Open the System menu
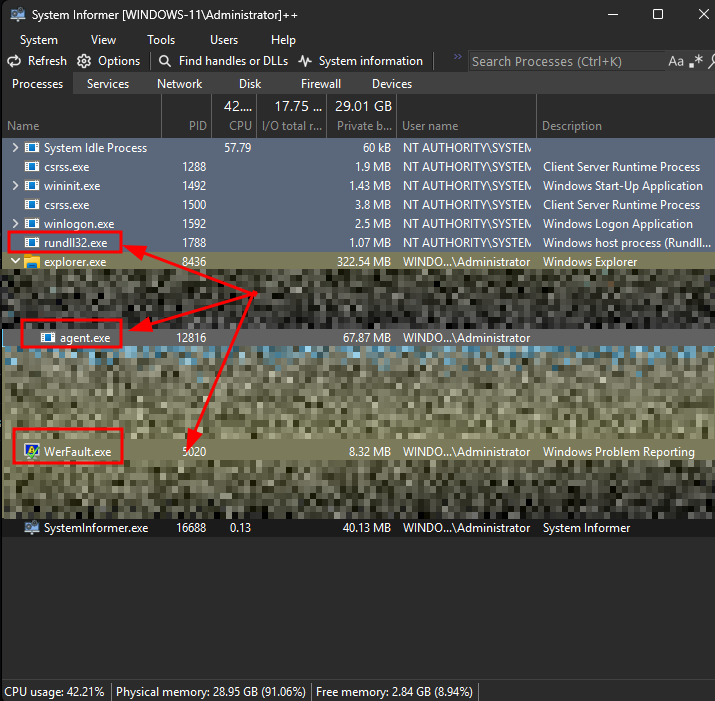 [39, 40]
